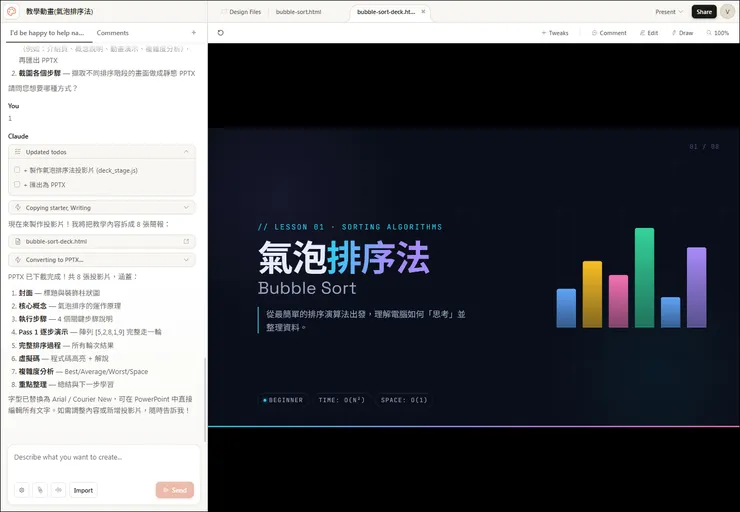This screenshot has width=740, height=512.
Task: Click the Bubble Sort subtitle text
Action: (307, 288)
